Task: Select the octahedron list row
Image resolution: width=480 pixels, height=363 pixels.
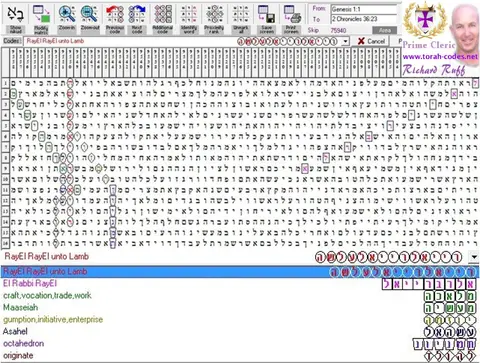Action: (239, 344)
